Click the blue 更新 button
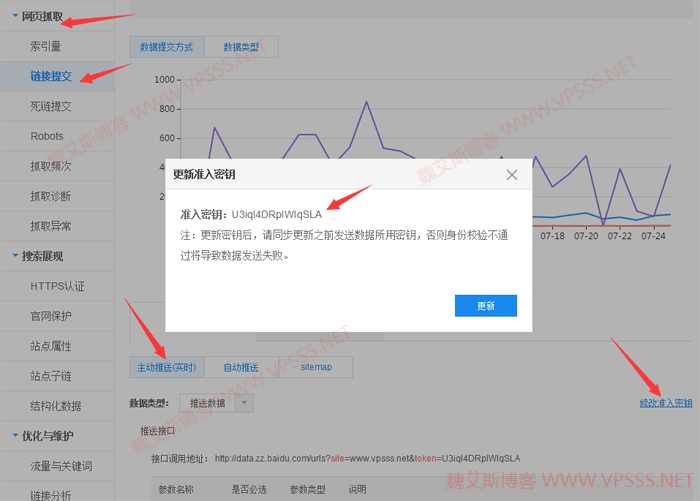The height and width of the screenshot is (501, 700). [x=485, y=305]
